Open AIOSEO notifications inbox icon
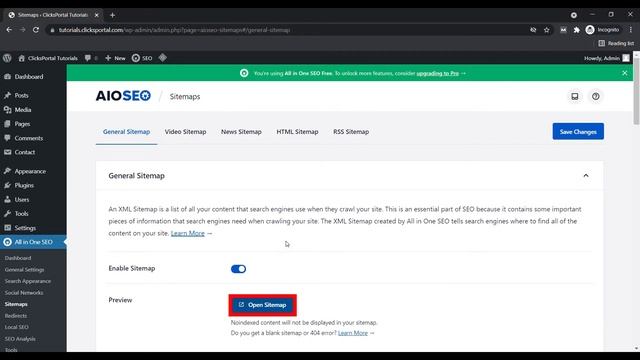Image resolution: width=640 pixels, height=360 pixels. coord(575,96)
